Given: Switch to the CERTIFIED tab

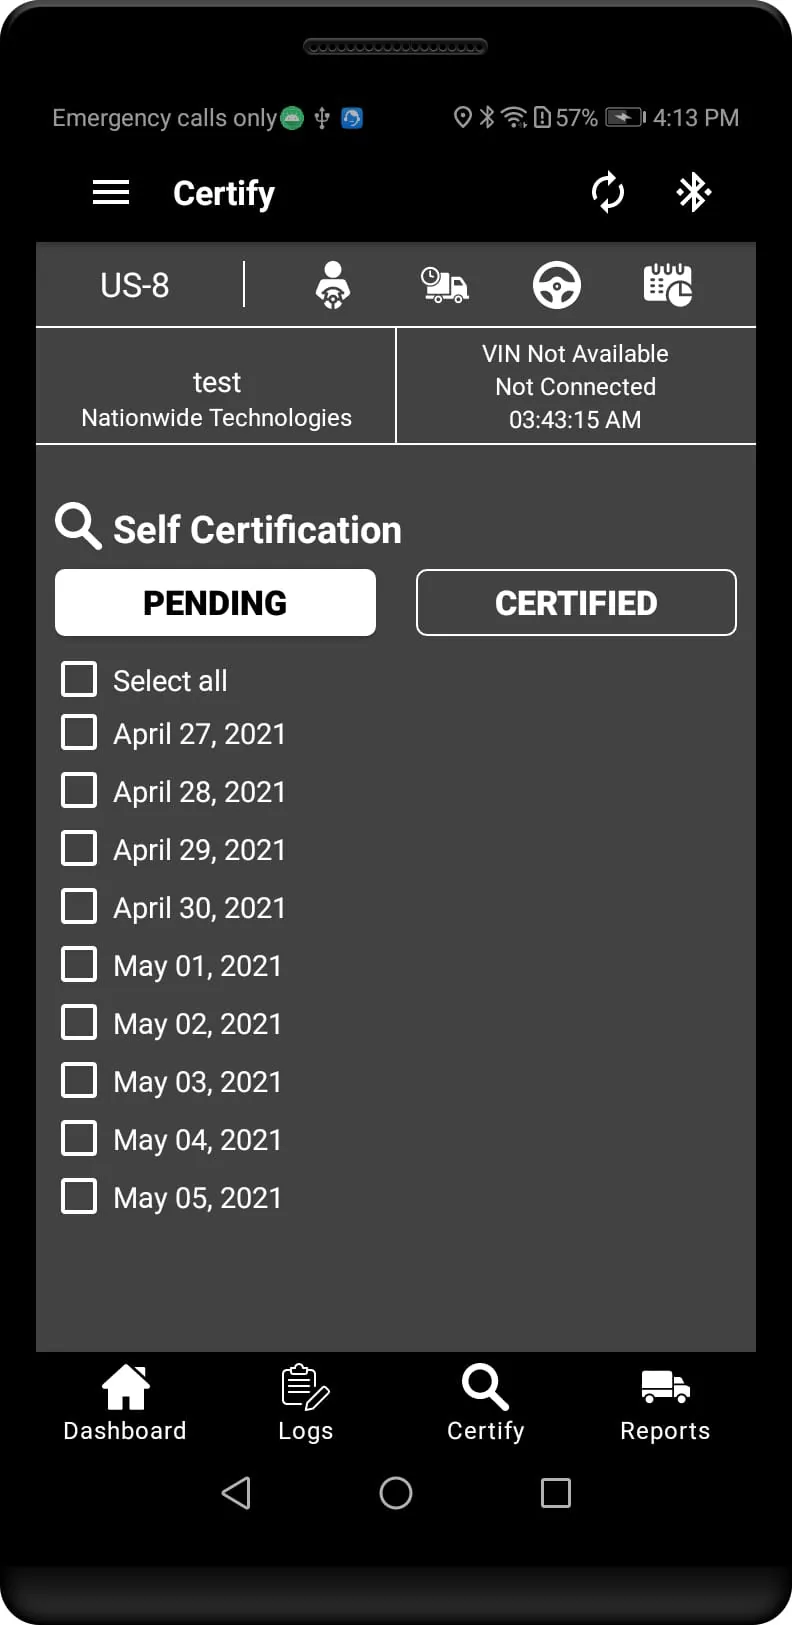Looking at the screenshot, I should (x=576, y=603).
